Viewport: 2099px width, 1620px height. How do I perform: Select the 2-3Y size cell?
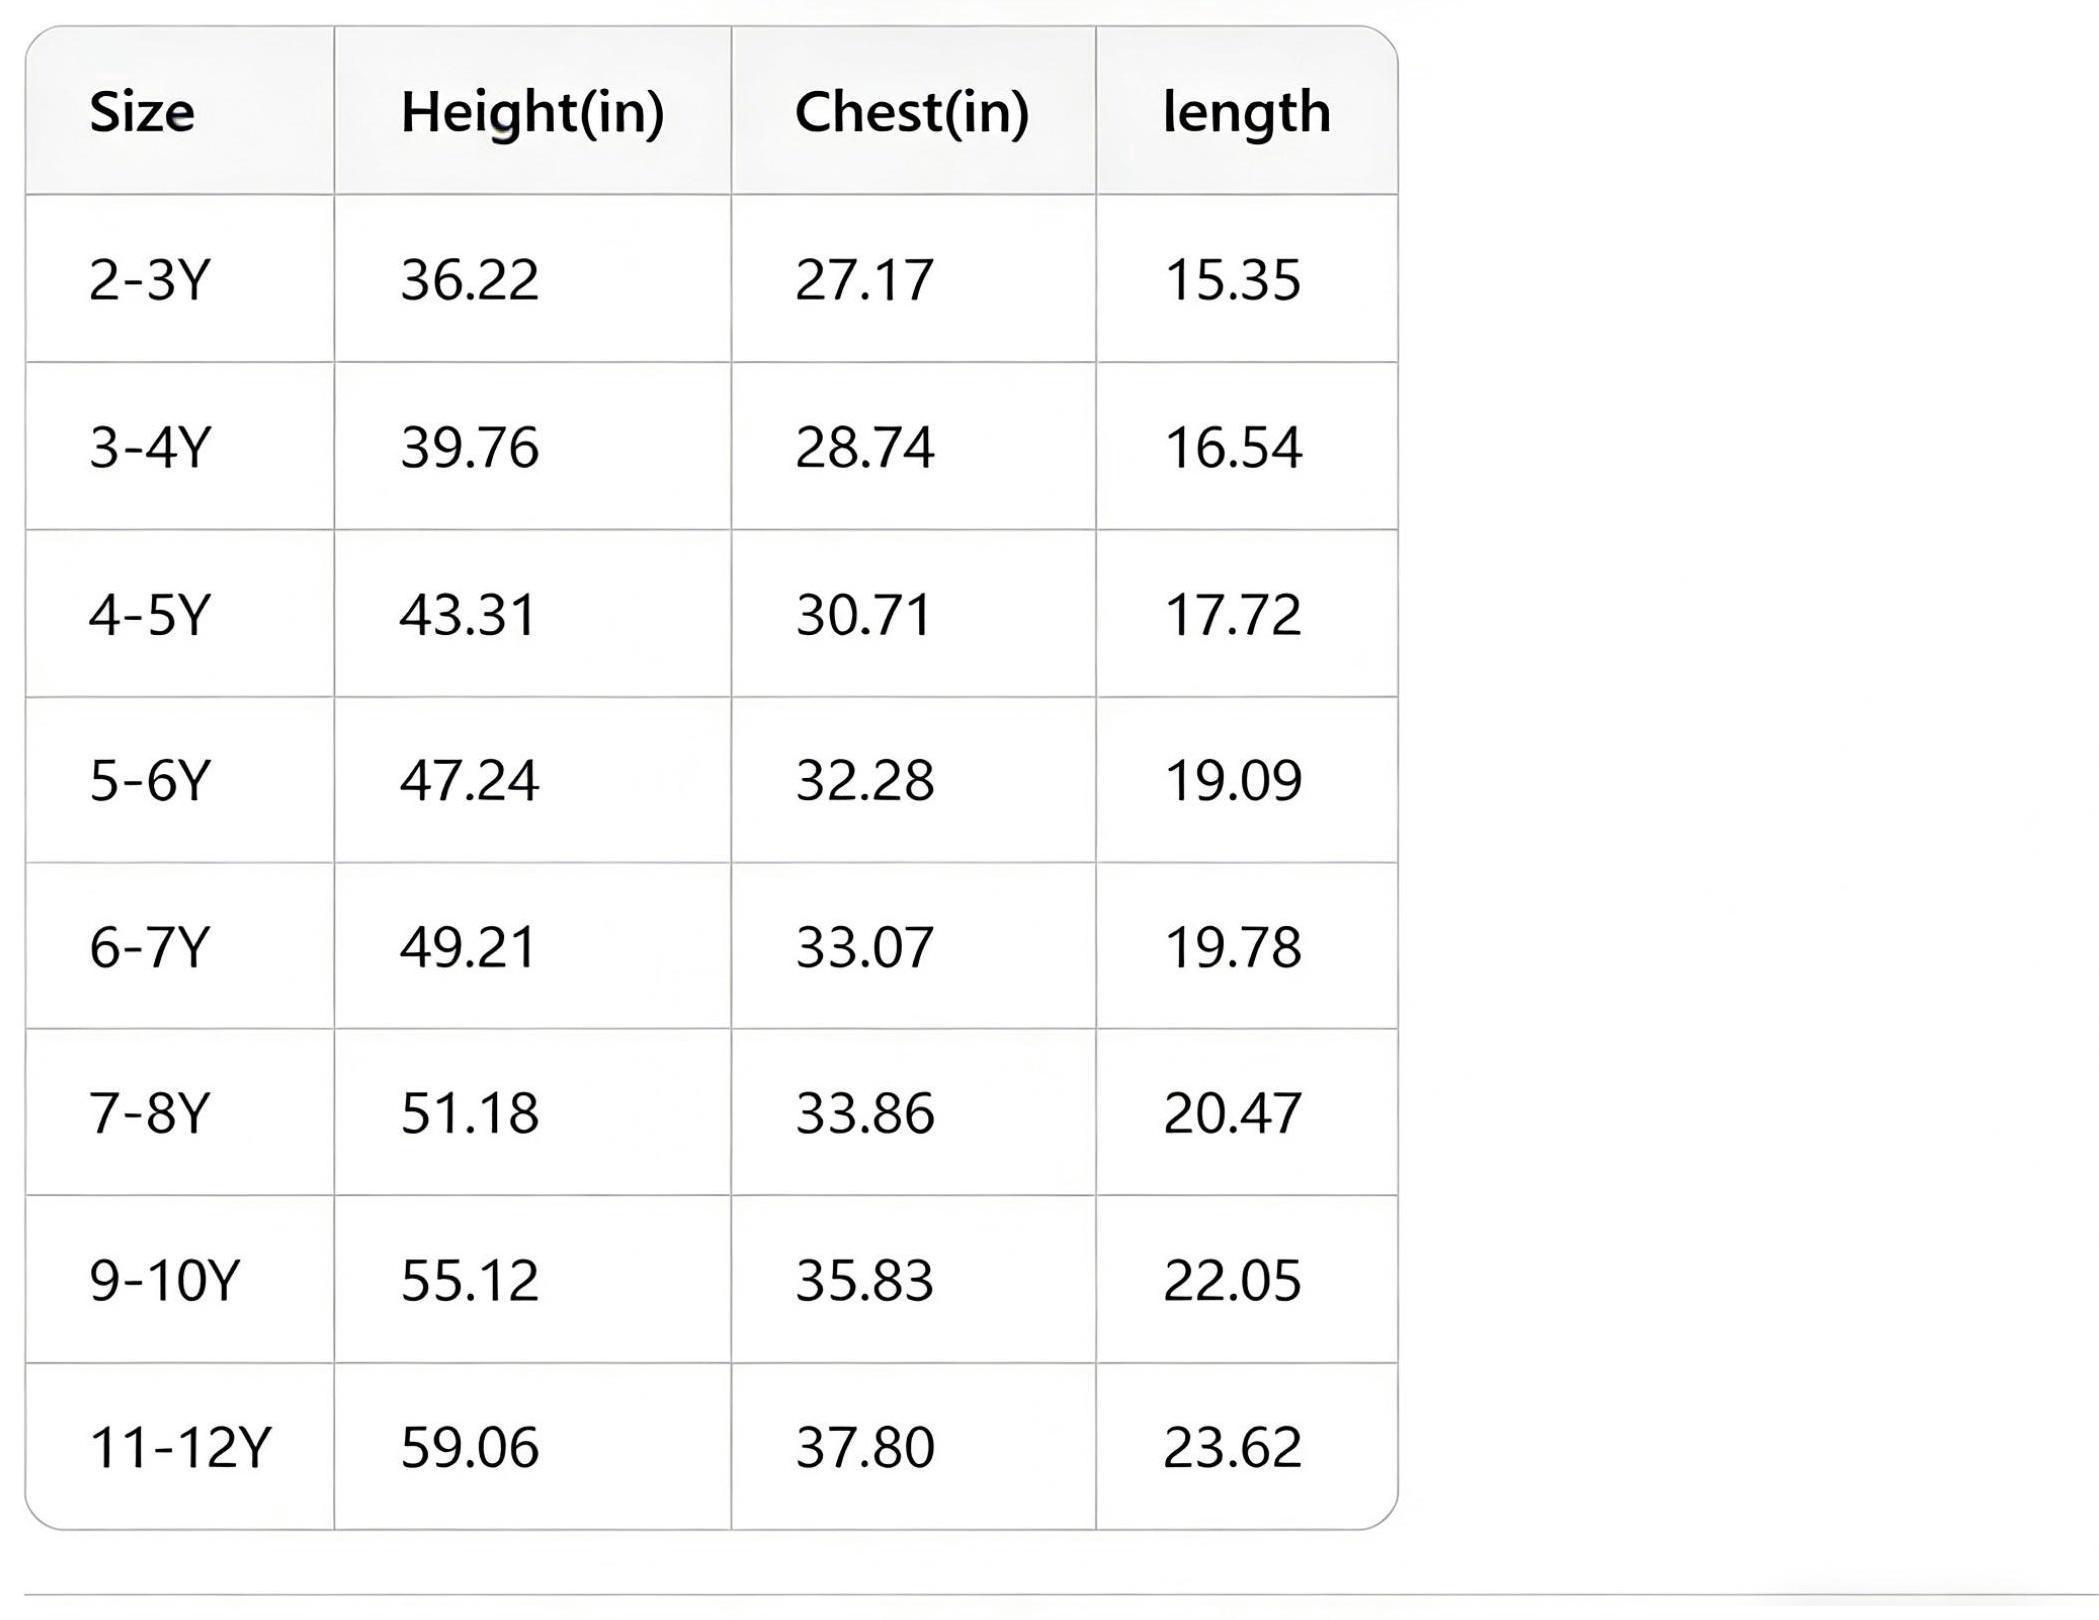(150, 280)
